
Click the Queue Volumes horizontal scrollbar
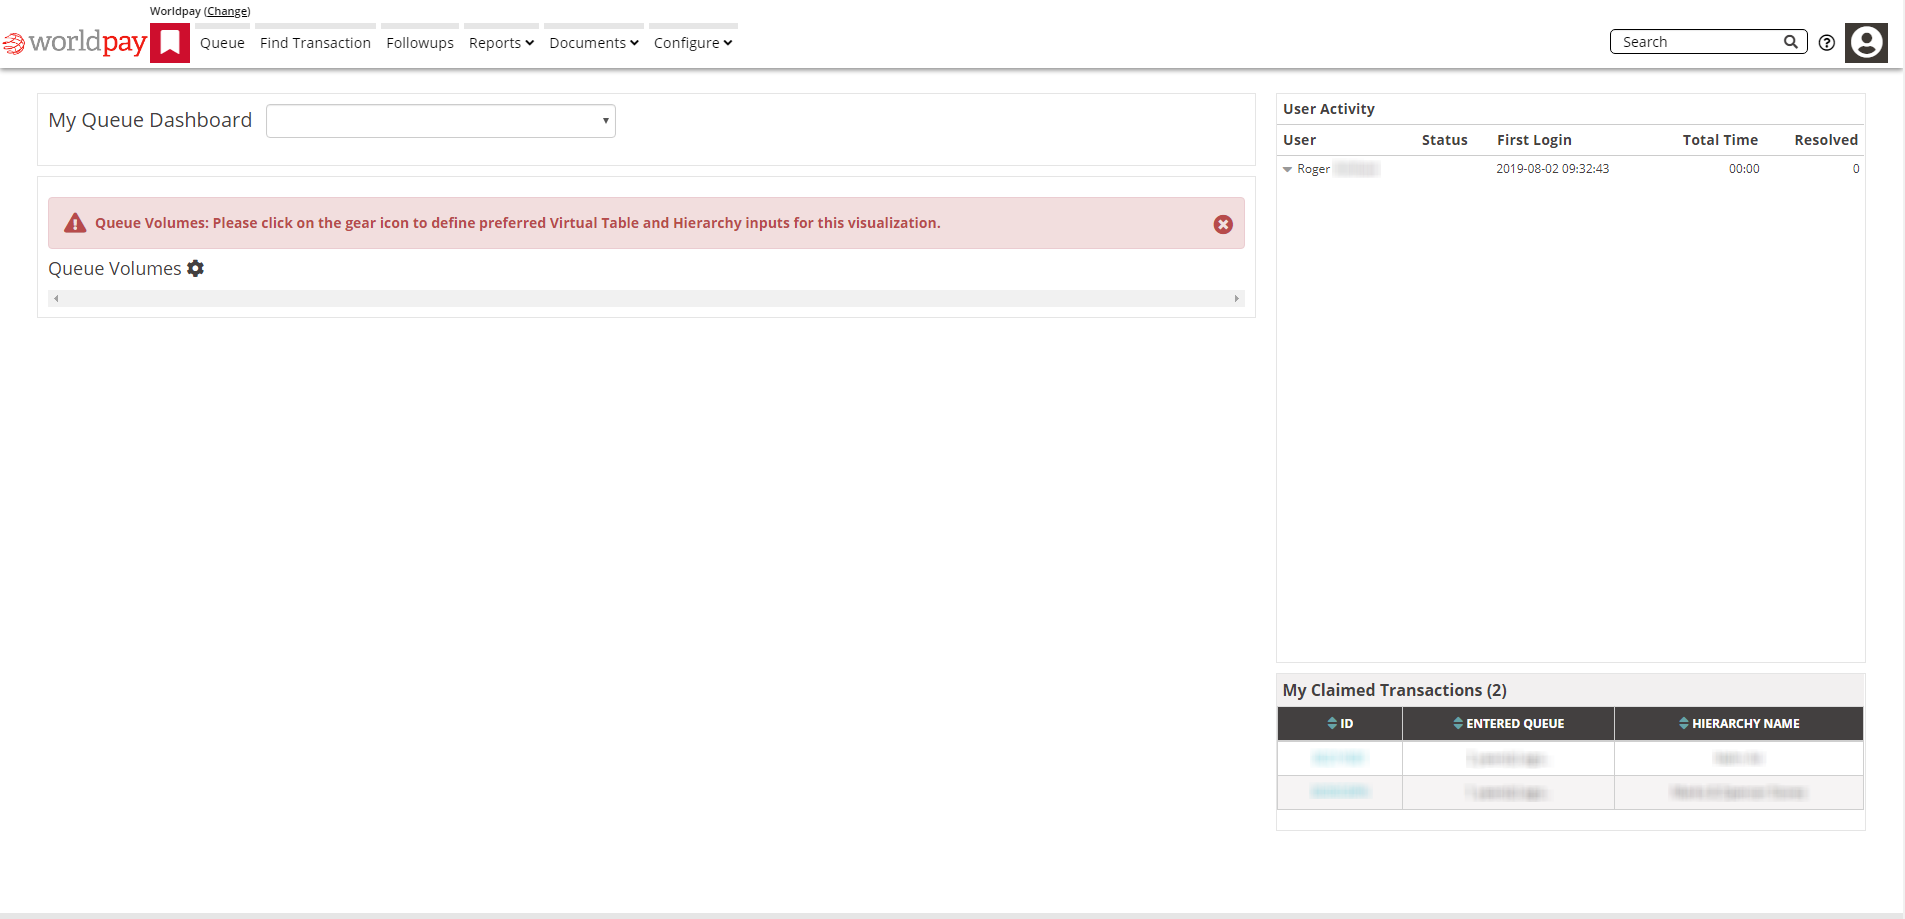pyautogui.click(x=646, y=298)
